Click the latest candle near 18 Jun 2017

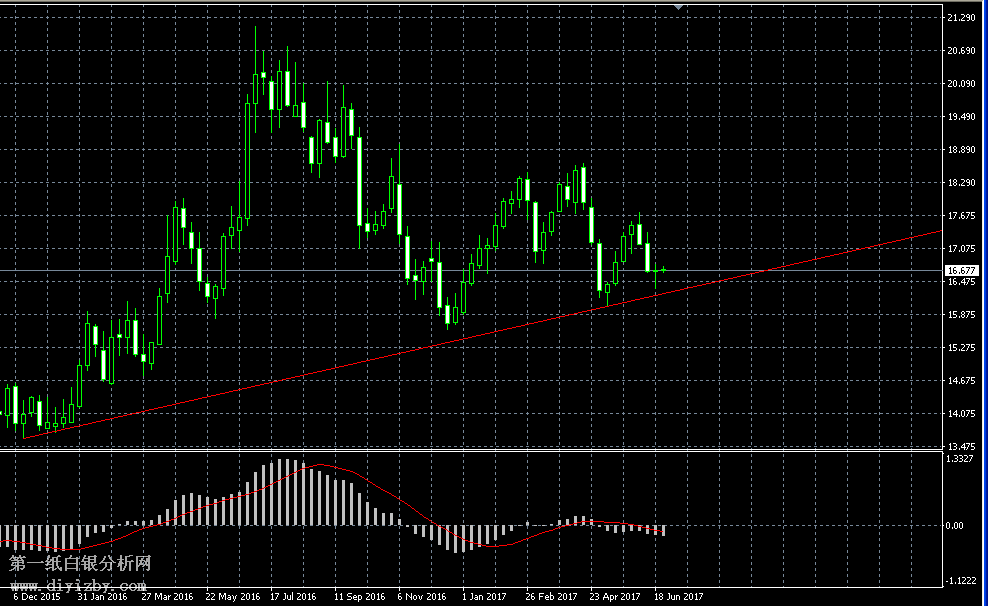pyautogui.click(x=663, y=270)
